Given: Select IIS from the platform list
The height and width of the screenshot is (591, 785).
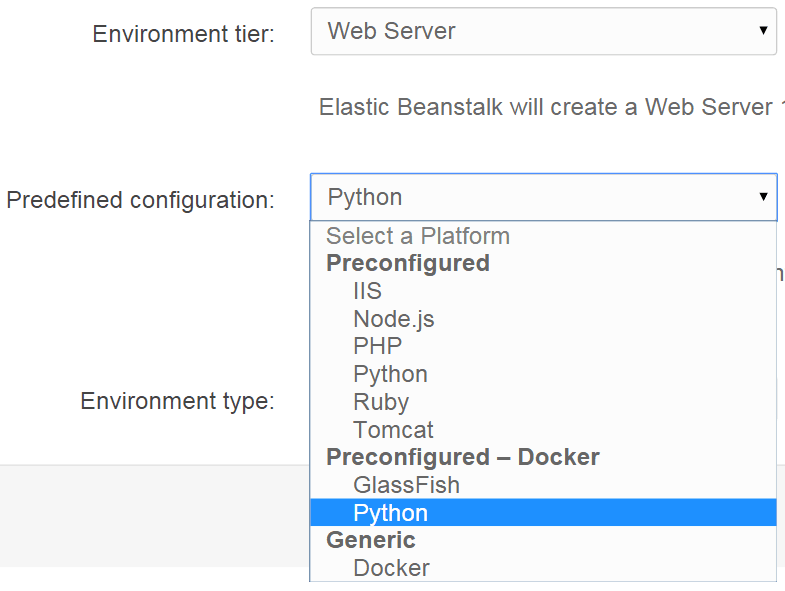Looking at the screenshot, I should point(367,292).
